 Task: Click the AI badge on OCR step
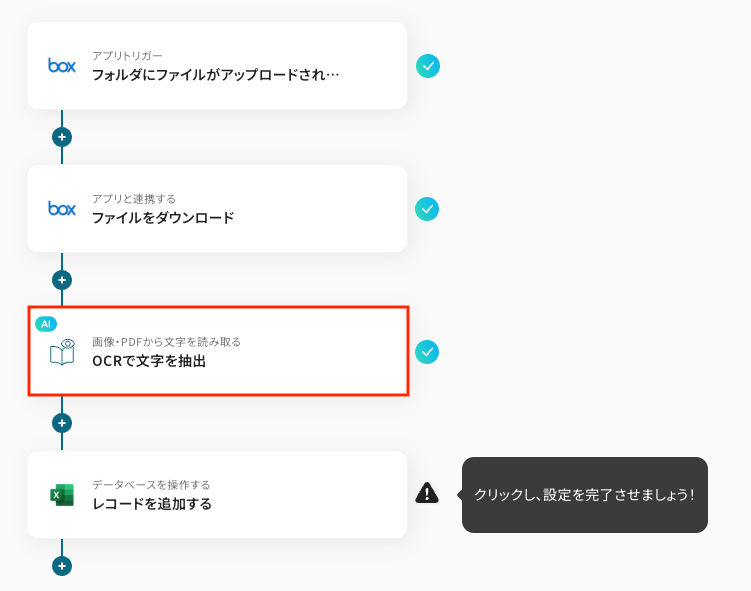tap(46, 324)
